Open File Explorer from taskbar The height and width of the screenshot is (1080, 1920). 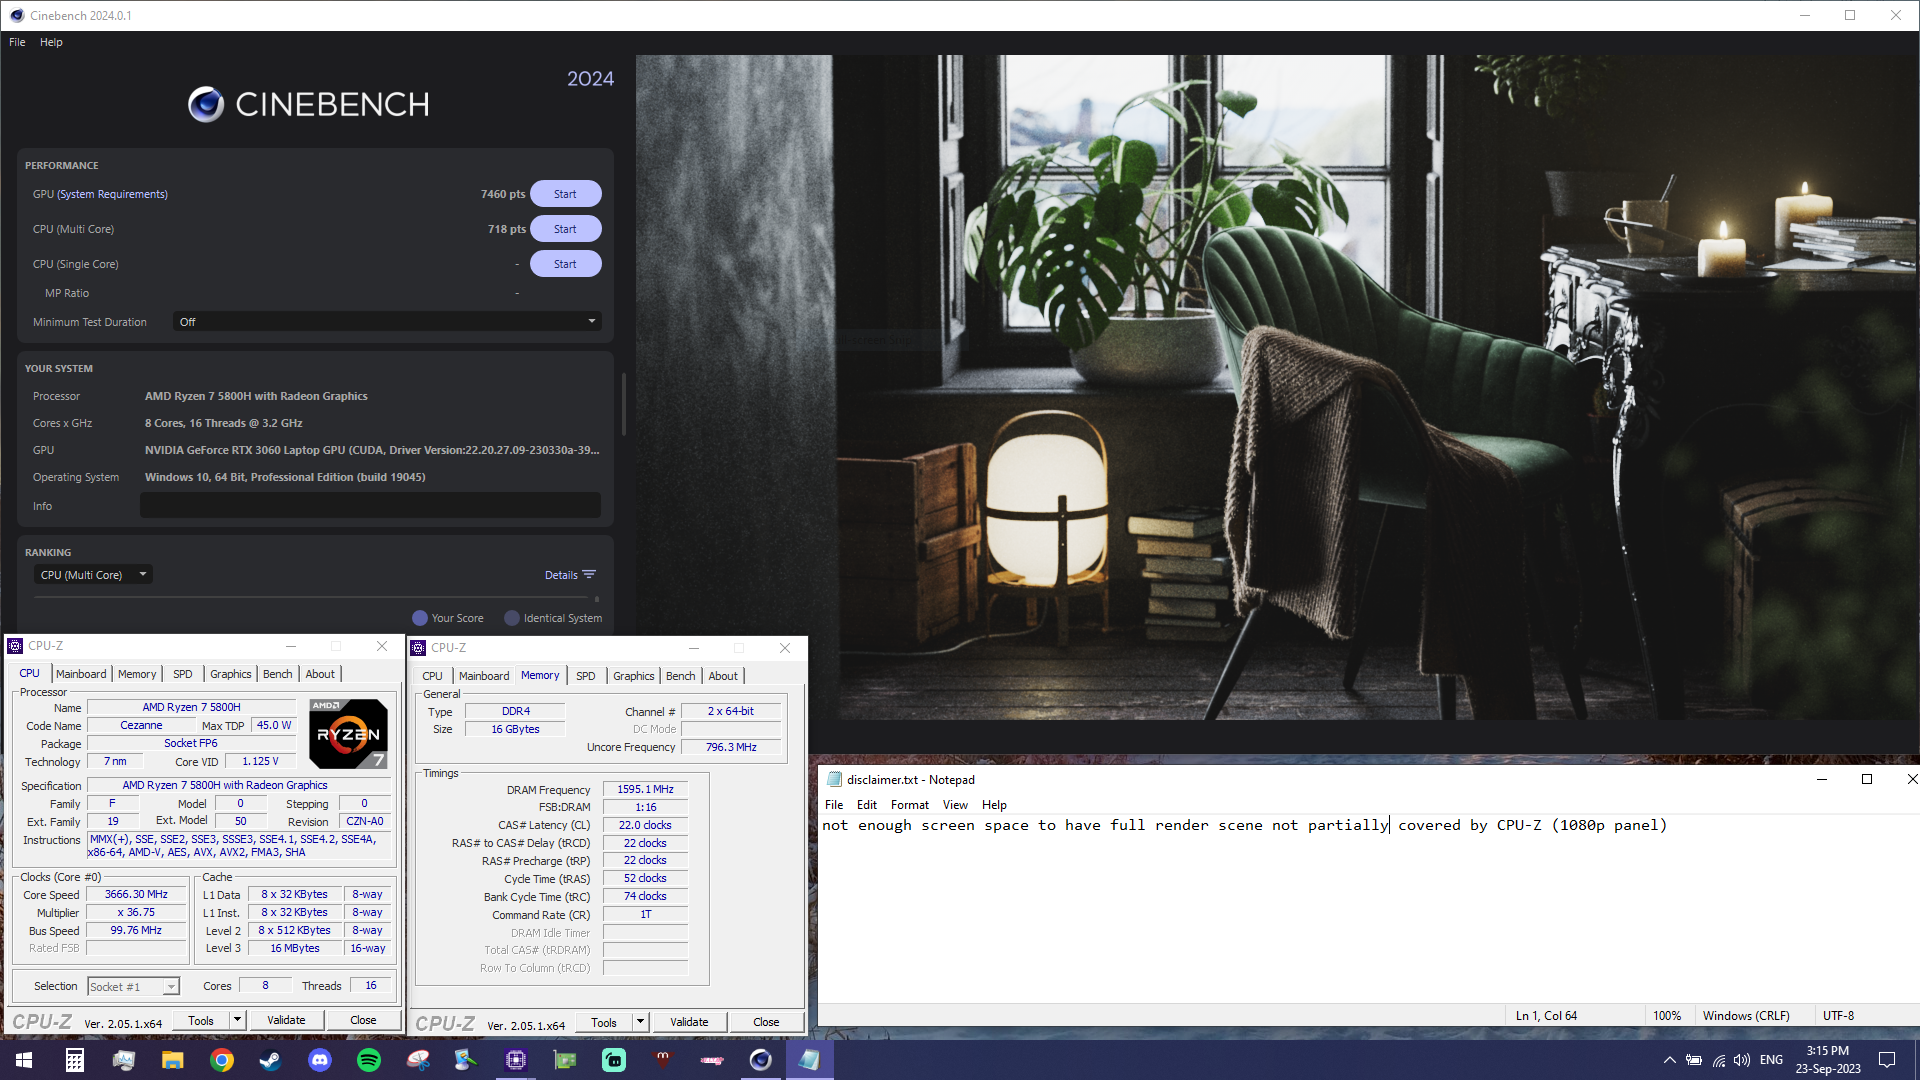(x=172, y=1060)
